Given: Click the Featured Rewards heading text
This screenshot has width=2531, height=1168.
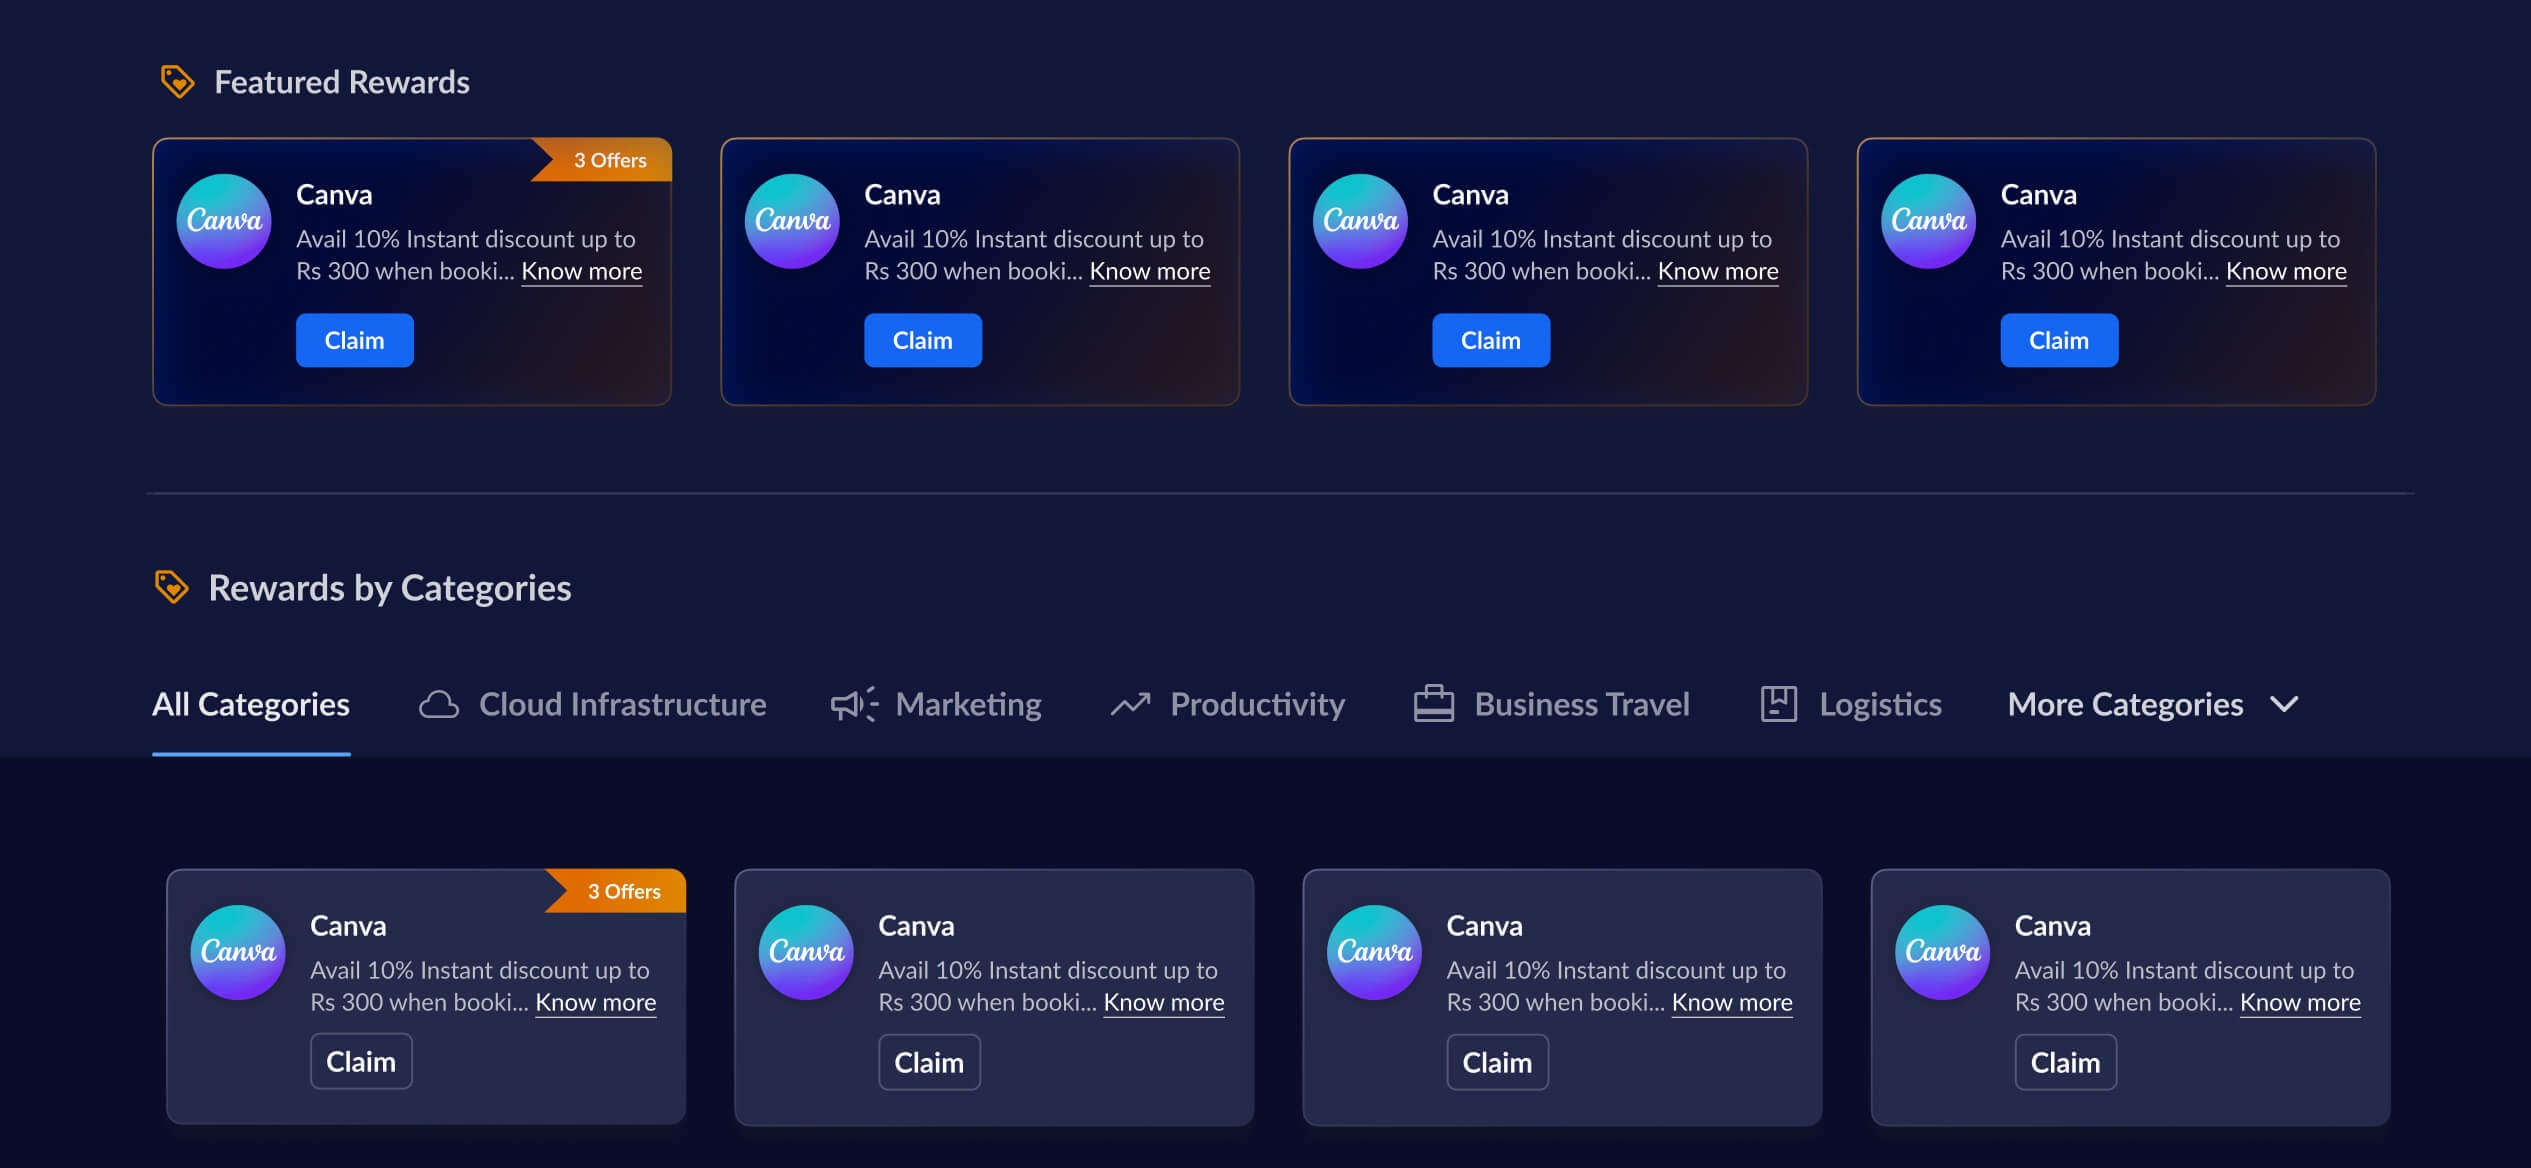Looking at the screenshot, I should 342,82.
